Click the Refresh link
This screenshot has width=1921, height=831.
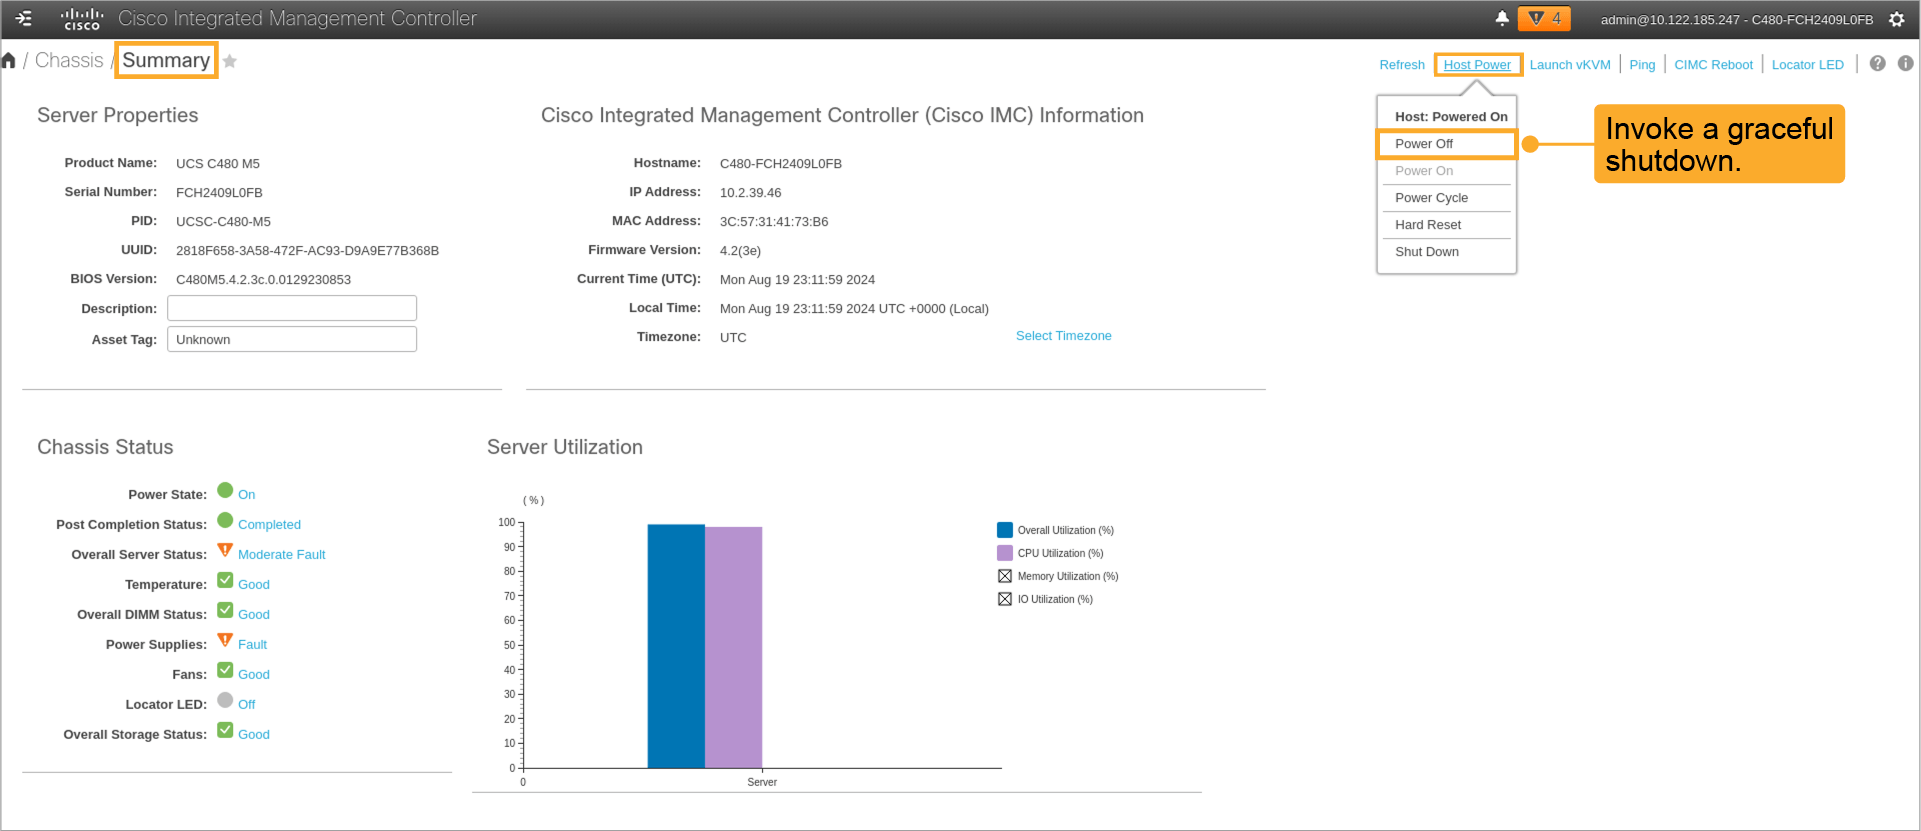click(1402, 65)
